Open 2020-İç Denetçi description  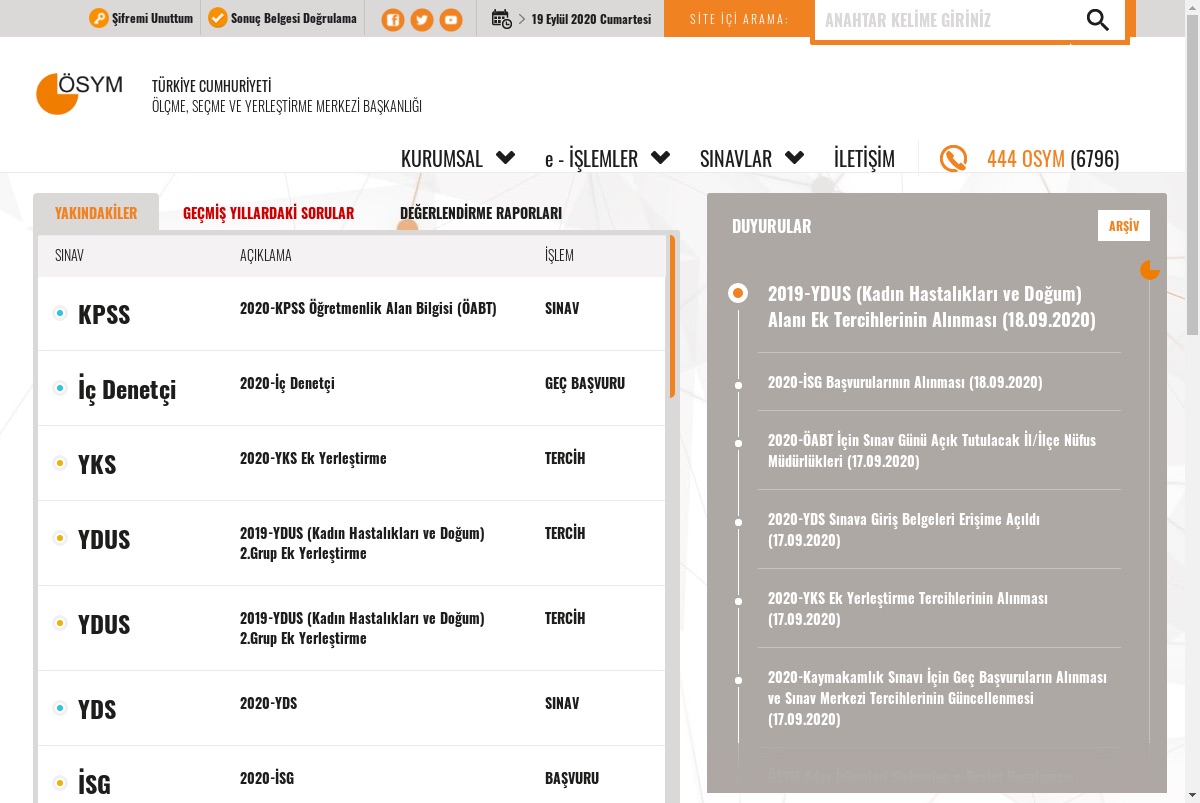(x=287, y=383)
